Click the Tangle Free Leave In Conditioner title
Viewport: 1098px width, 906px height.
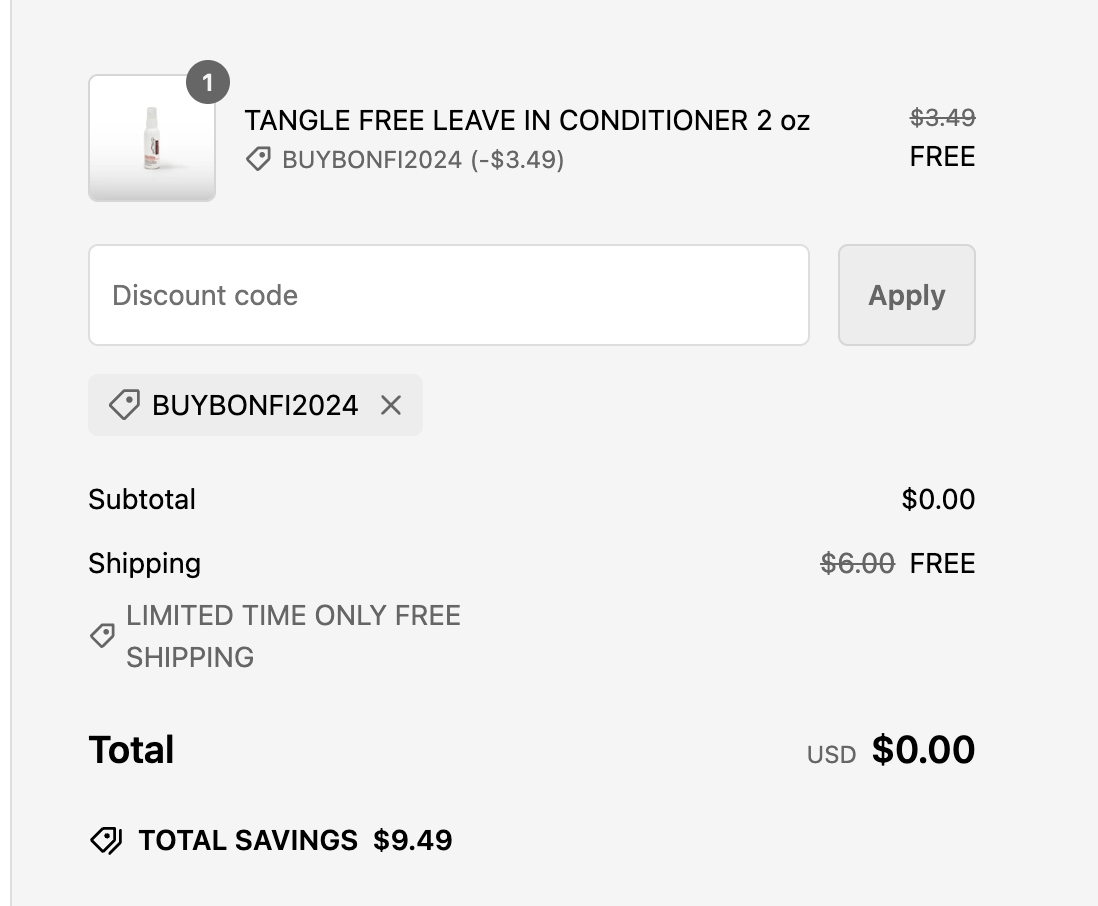527,121
